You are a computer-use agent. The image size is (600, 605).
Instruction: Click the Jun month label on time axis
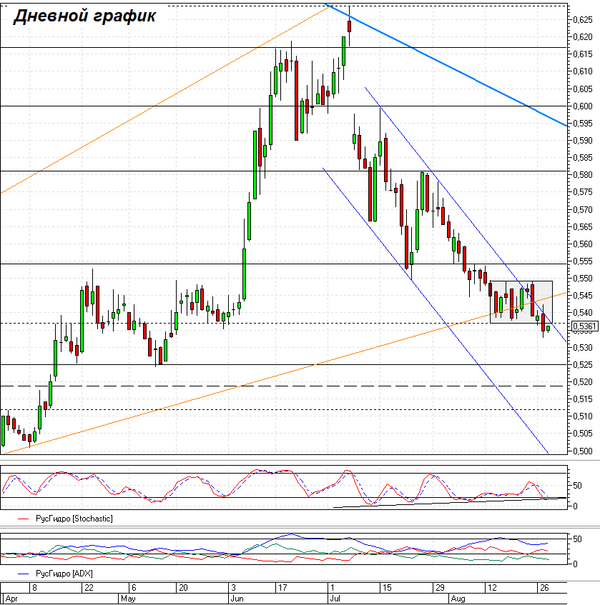coord(237,599)
